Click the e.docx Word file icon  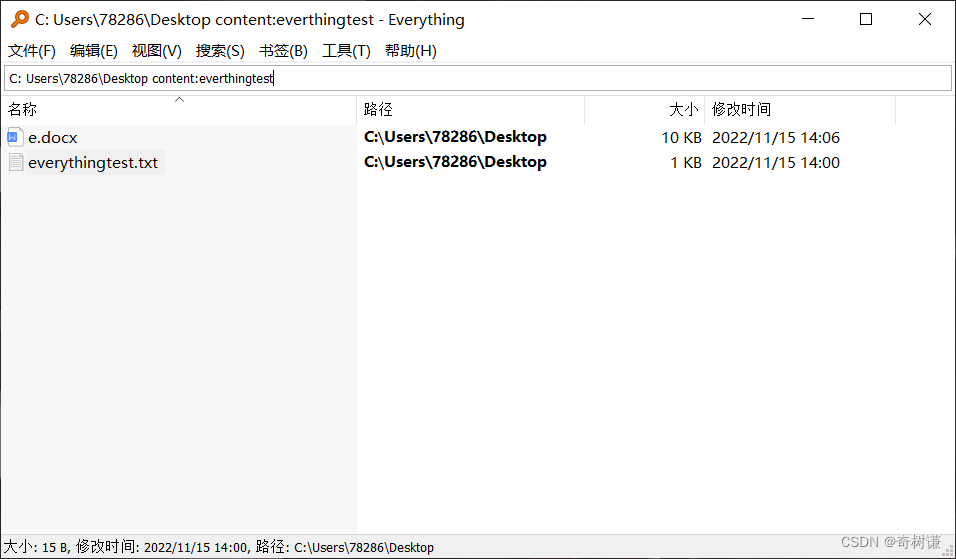tap(15, 137)
